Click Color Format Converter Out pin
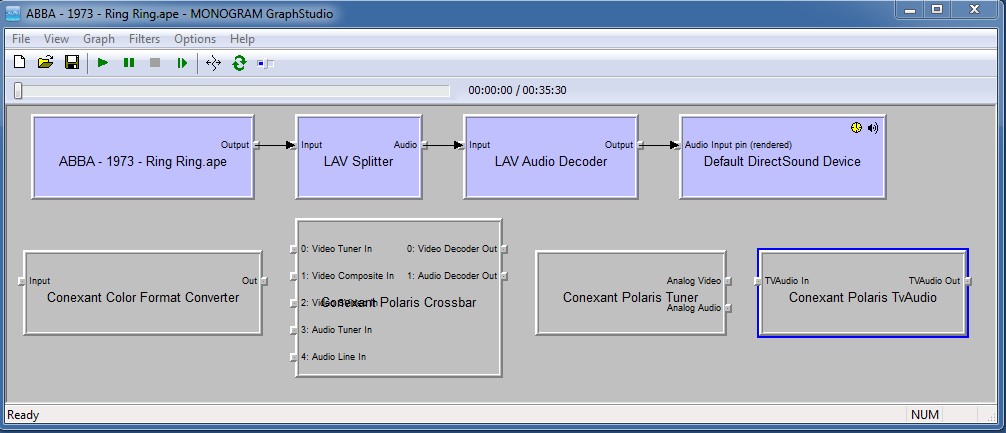This screenshot has height=433, width=1006. point(264,281)
